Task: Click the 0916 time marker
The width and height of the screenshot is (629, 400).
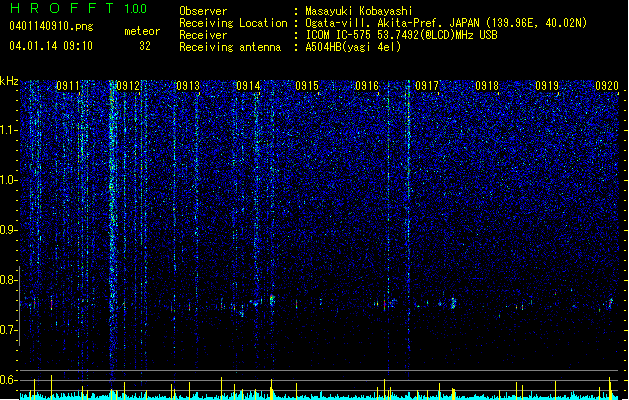Action: point(367,86)
